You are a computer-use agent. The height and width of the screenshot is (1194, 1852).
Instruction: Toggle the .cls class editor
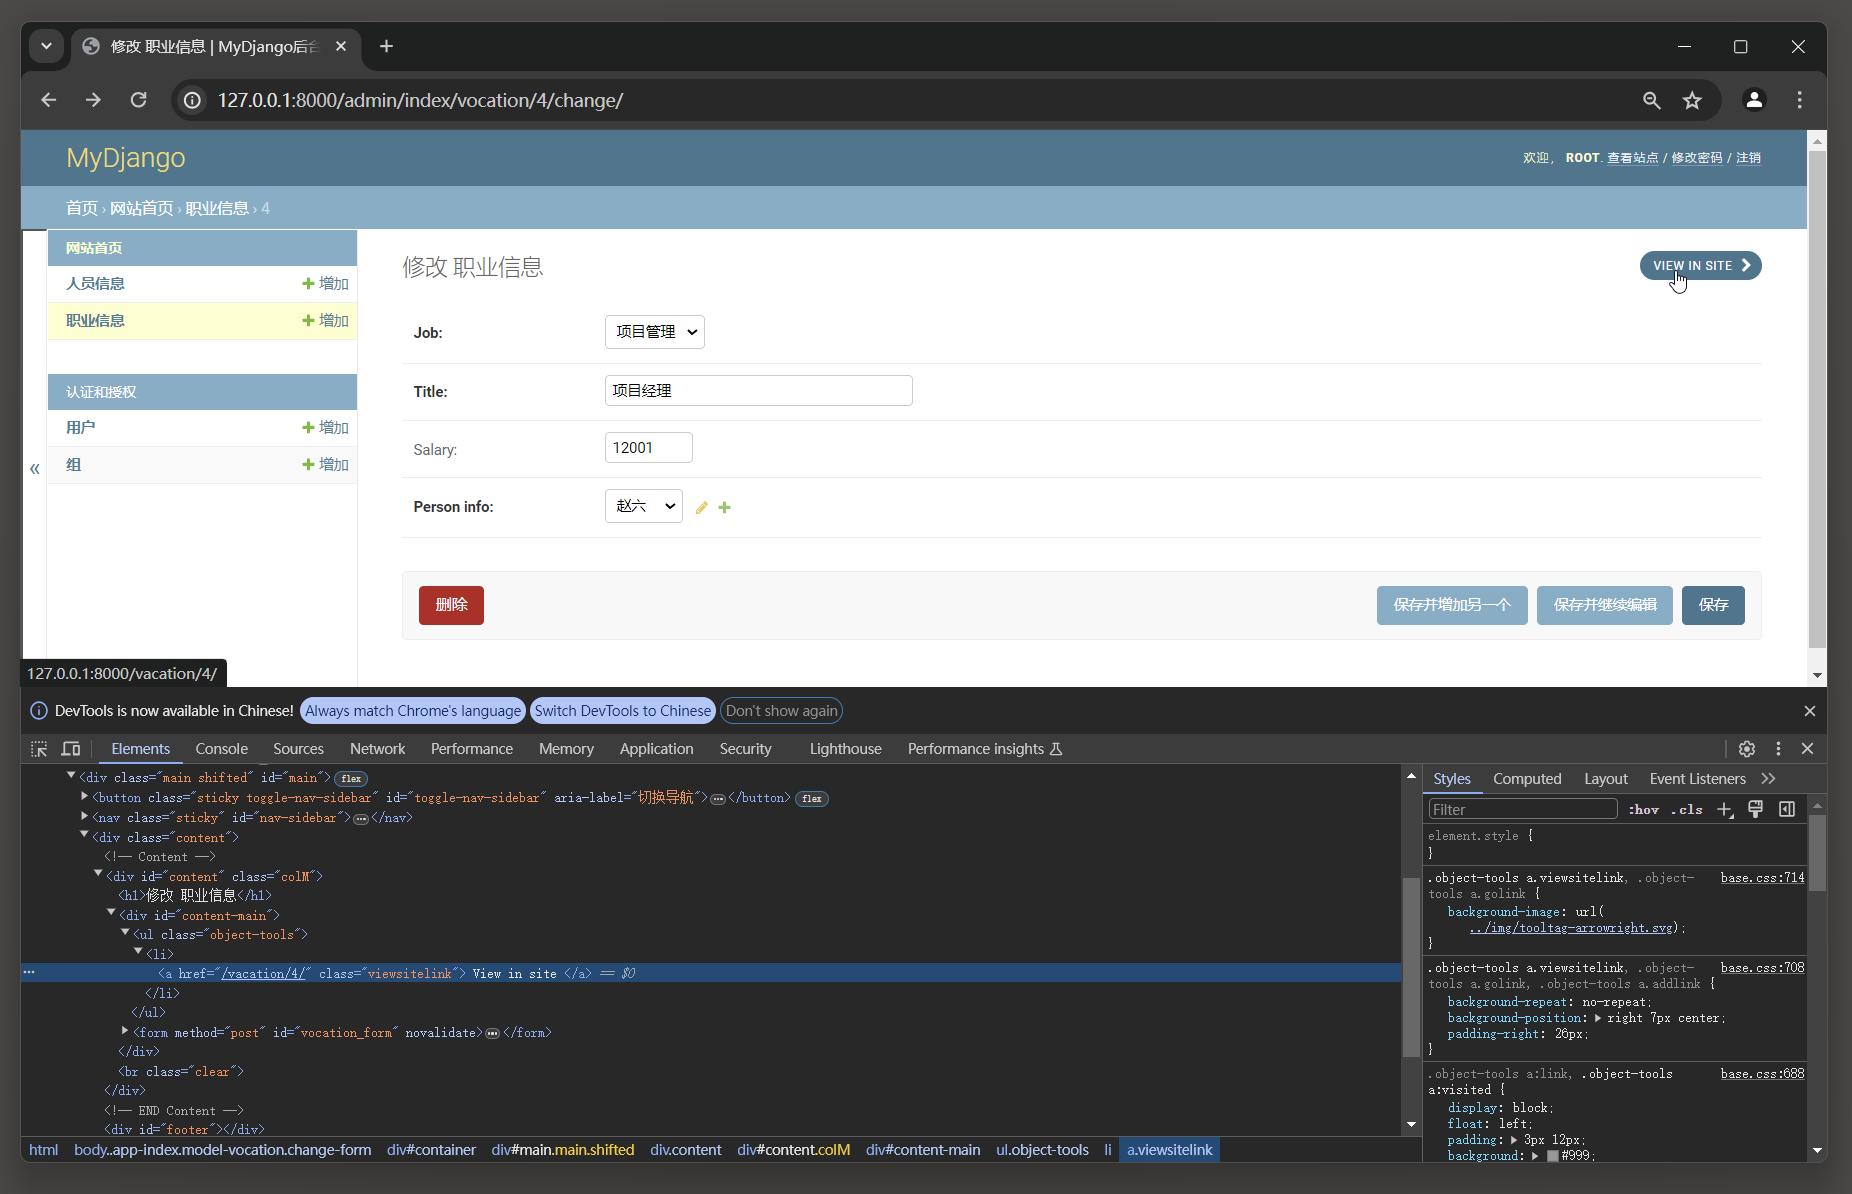[1687, 810]
